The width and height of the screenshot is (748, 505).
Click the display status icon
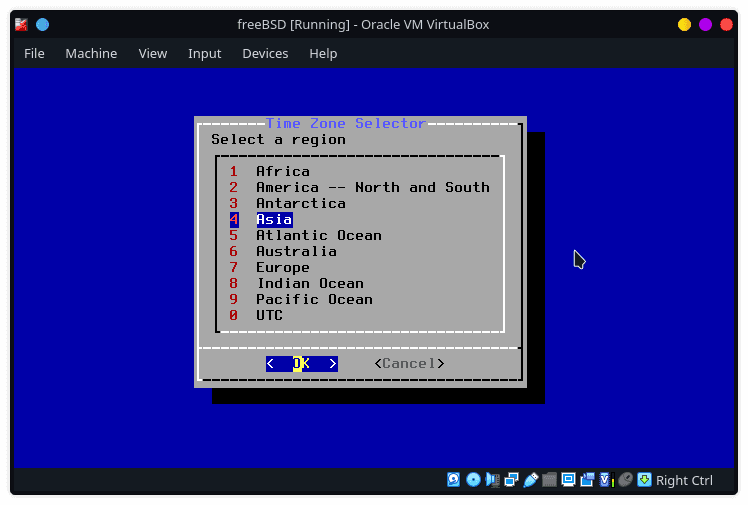pos(568,480)
